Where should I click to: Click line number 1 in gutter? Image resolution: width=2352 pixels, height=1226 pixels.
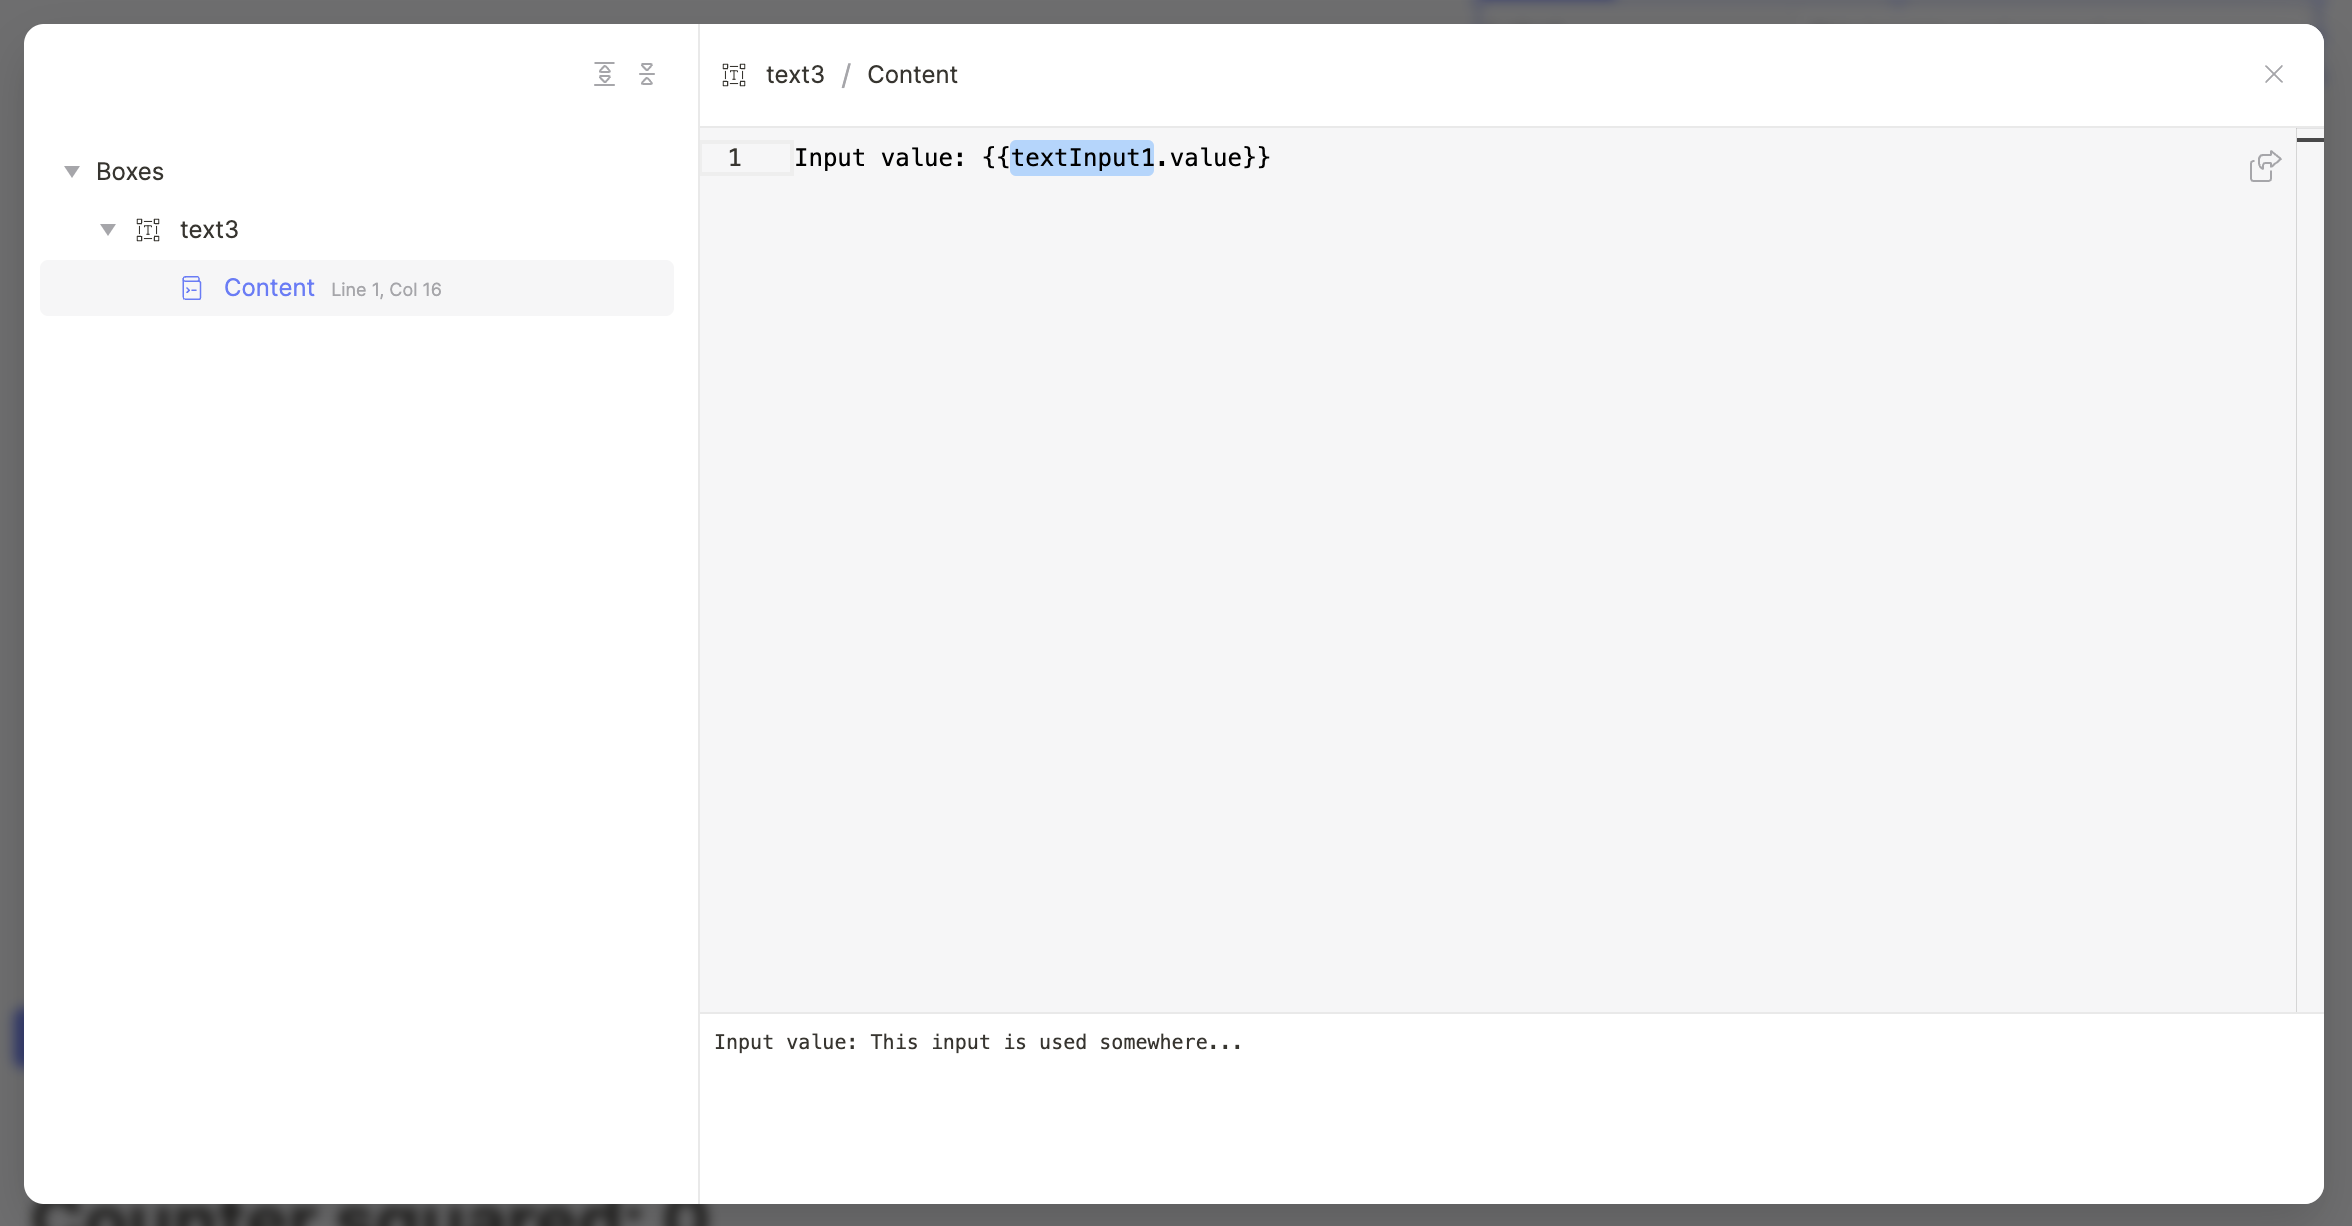tap(735, 158)
